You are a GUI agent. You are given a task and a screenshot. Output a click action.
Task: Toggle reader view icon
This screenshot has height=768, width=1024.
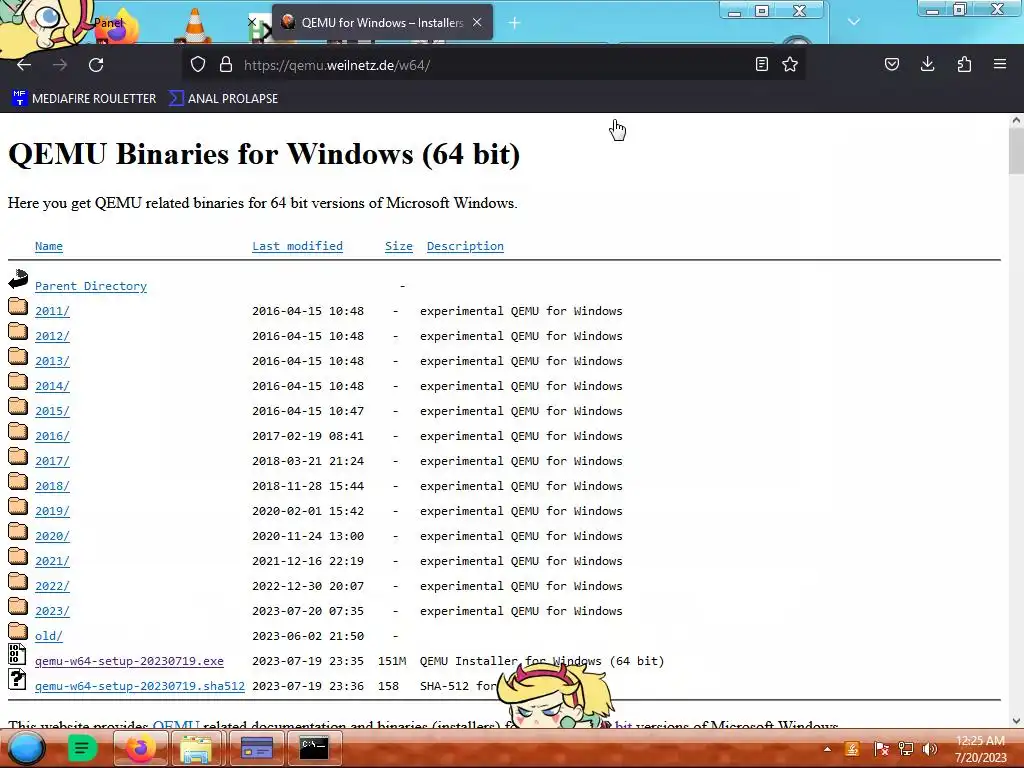coord(761,65)
